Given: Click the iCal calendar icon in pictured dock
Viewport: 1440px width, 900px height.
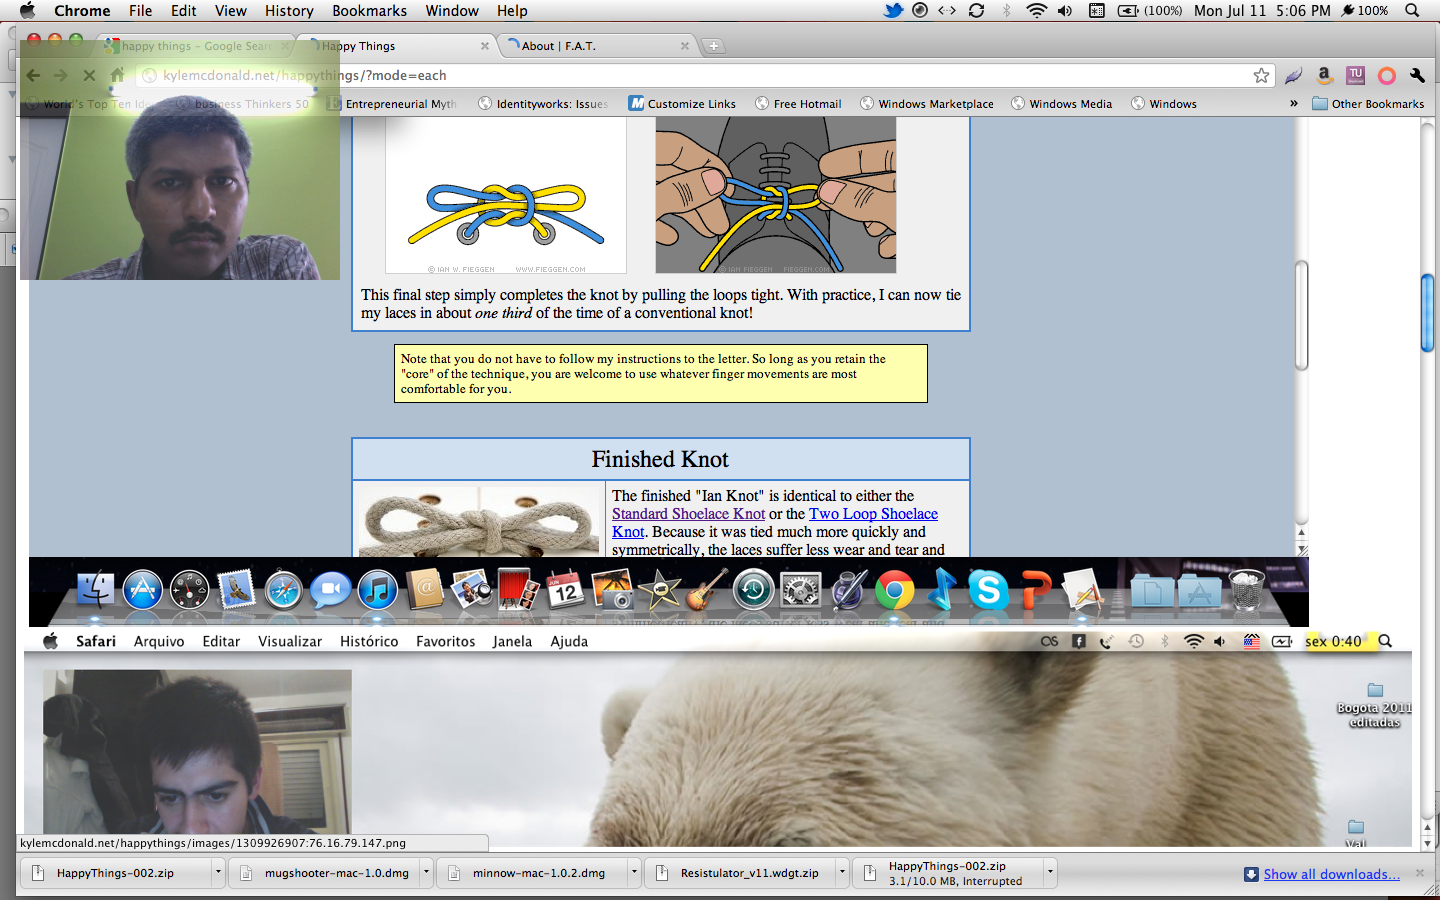Looking at the screenshot, I should pyautogui.click(x=565, y=590).
